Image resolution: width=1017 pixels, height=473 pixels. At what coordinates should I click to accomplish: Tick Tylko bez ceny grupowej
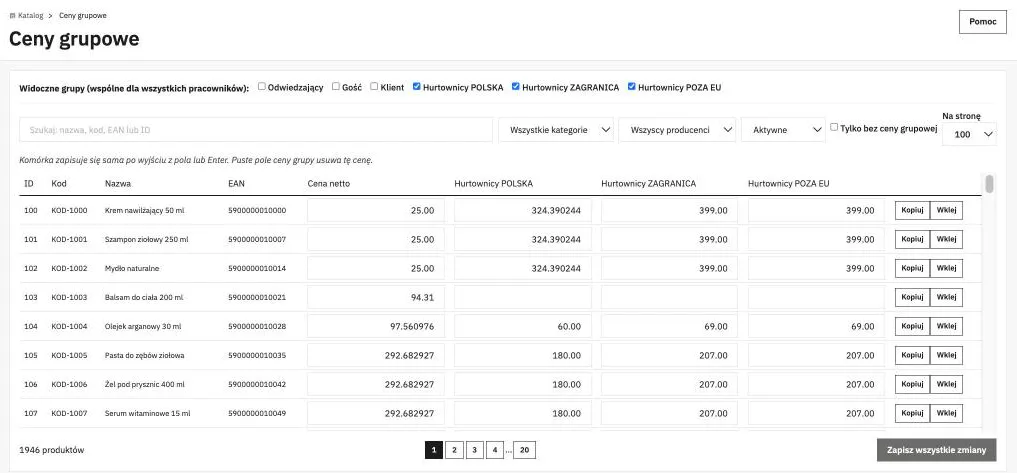834,127
